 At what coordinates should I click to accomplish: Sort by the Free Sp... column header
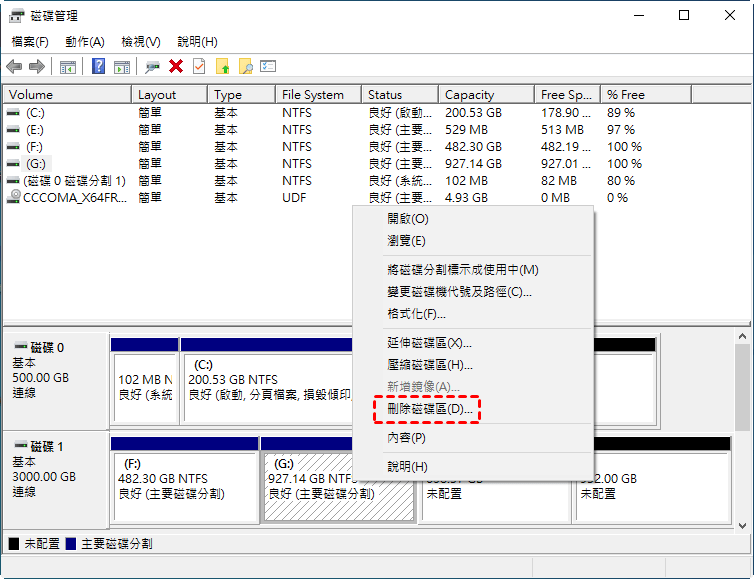coord(567,95)
